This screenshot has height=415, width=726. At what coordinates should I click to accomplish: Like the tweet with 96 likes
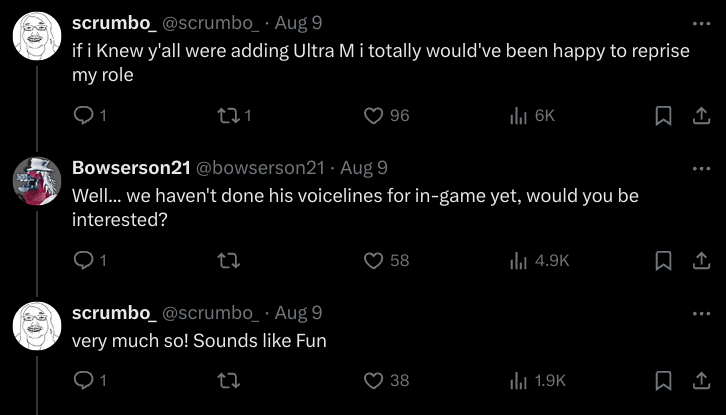374,116
